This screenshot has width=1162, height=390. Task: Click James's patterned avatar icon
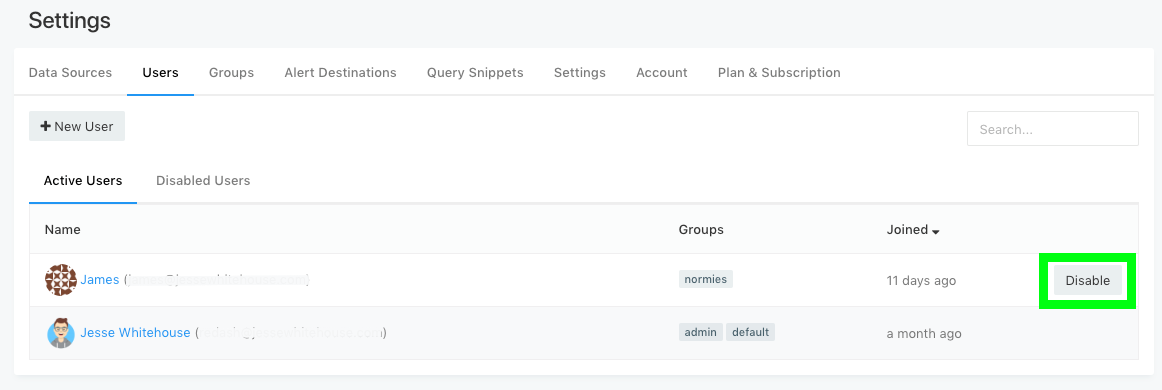click(61, 280)
